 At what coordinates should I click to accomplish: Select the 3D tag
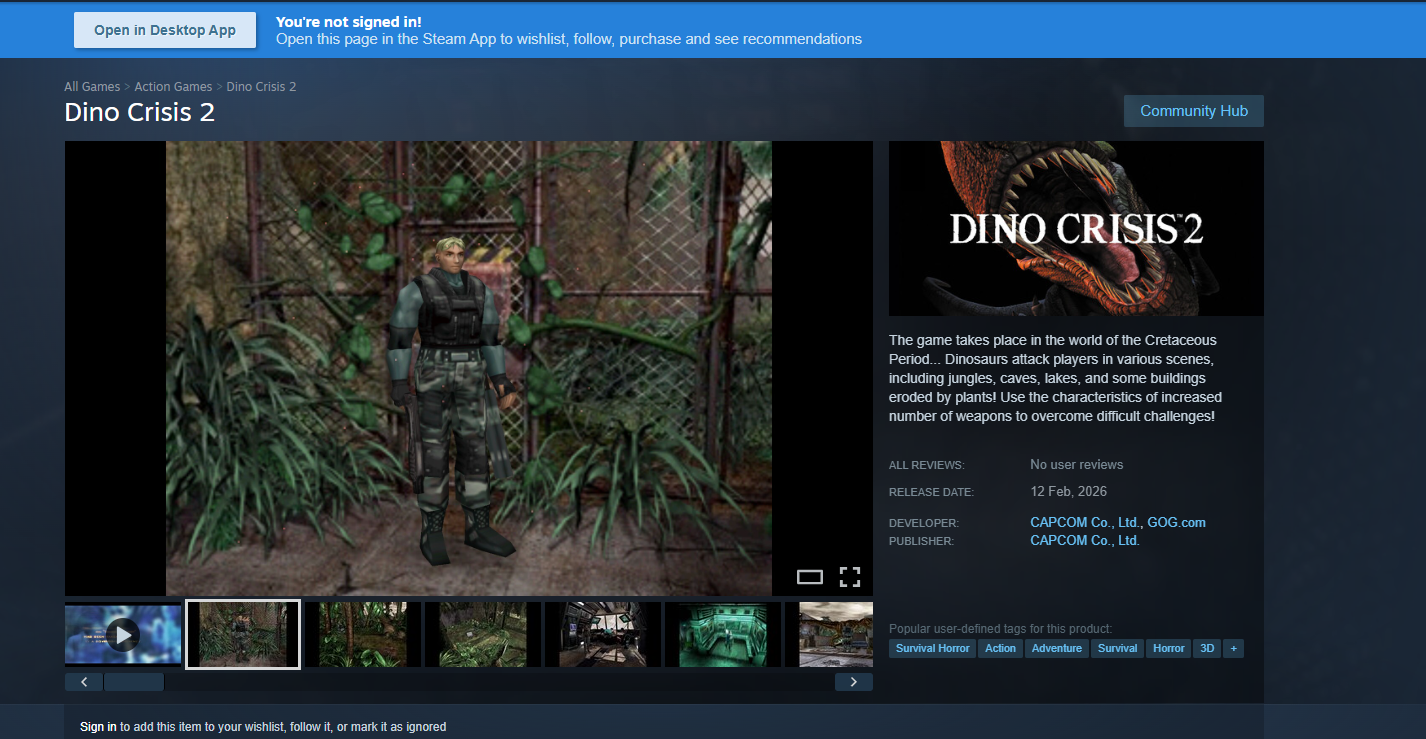pos(1207,648)
